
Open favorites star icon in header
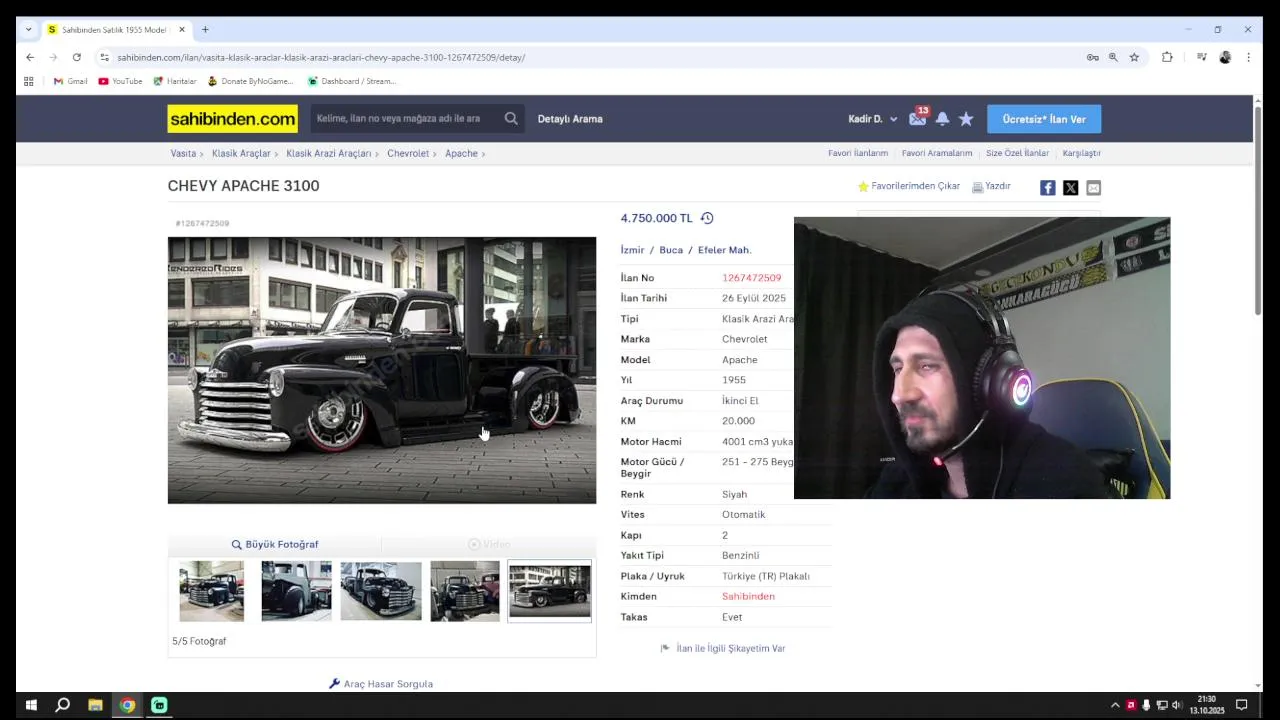tap(966, 119)
